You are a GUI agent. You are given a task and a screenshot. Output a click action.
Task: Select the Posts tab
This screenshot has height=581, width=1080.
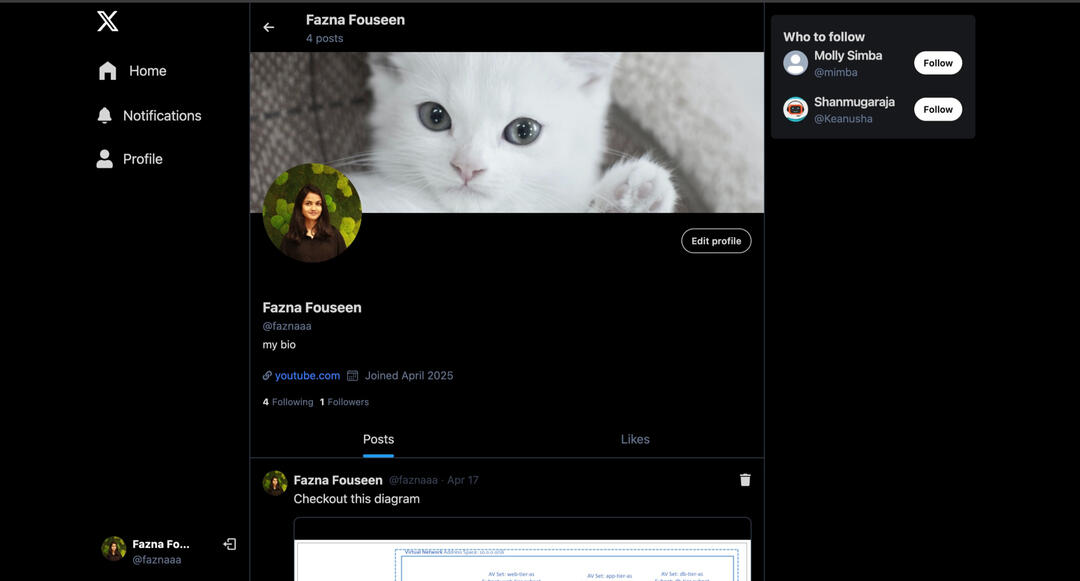378,439
